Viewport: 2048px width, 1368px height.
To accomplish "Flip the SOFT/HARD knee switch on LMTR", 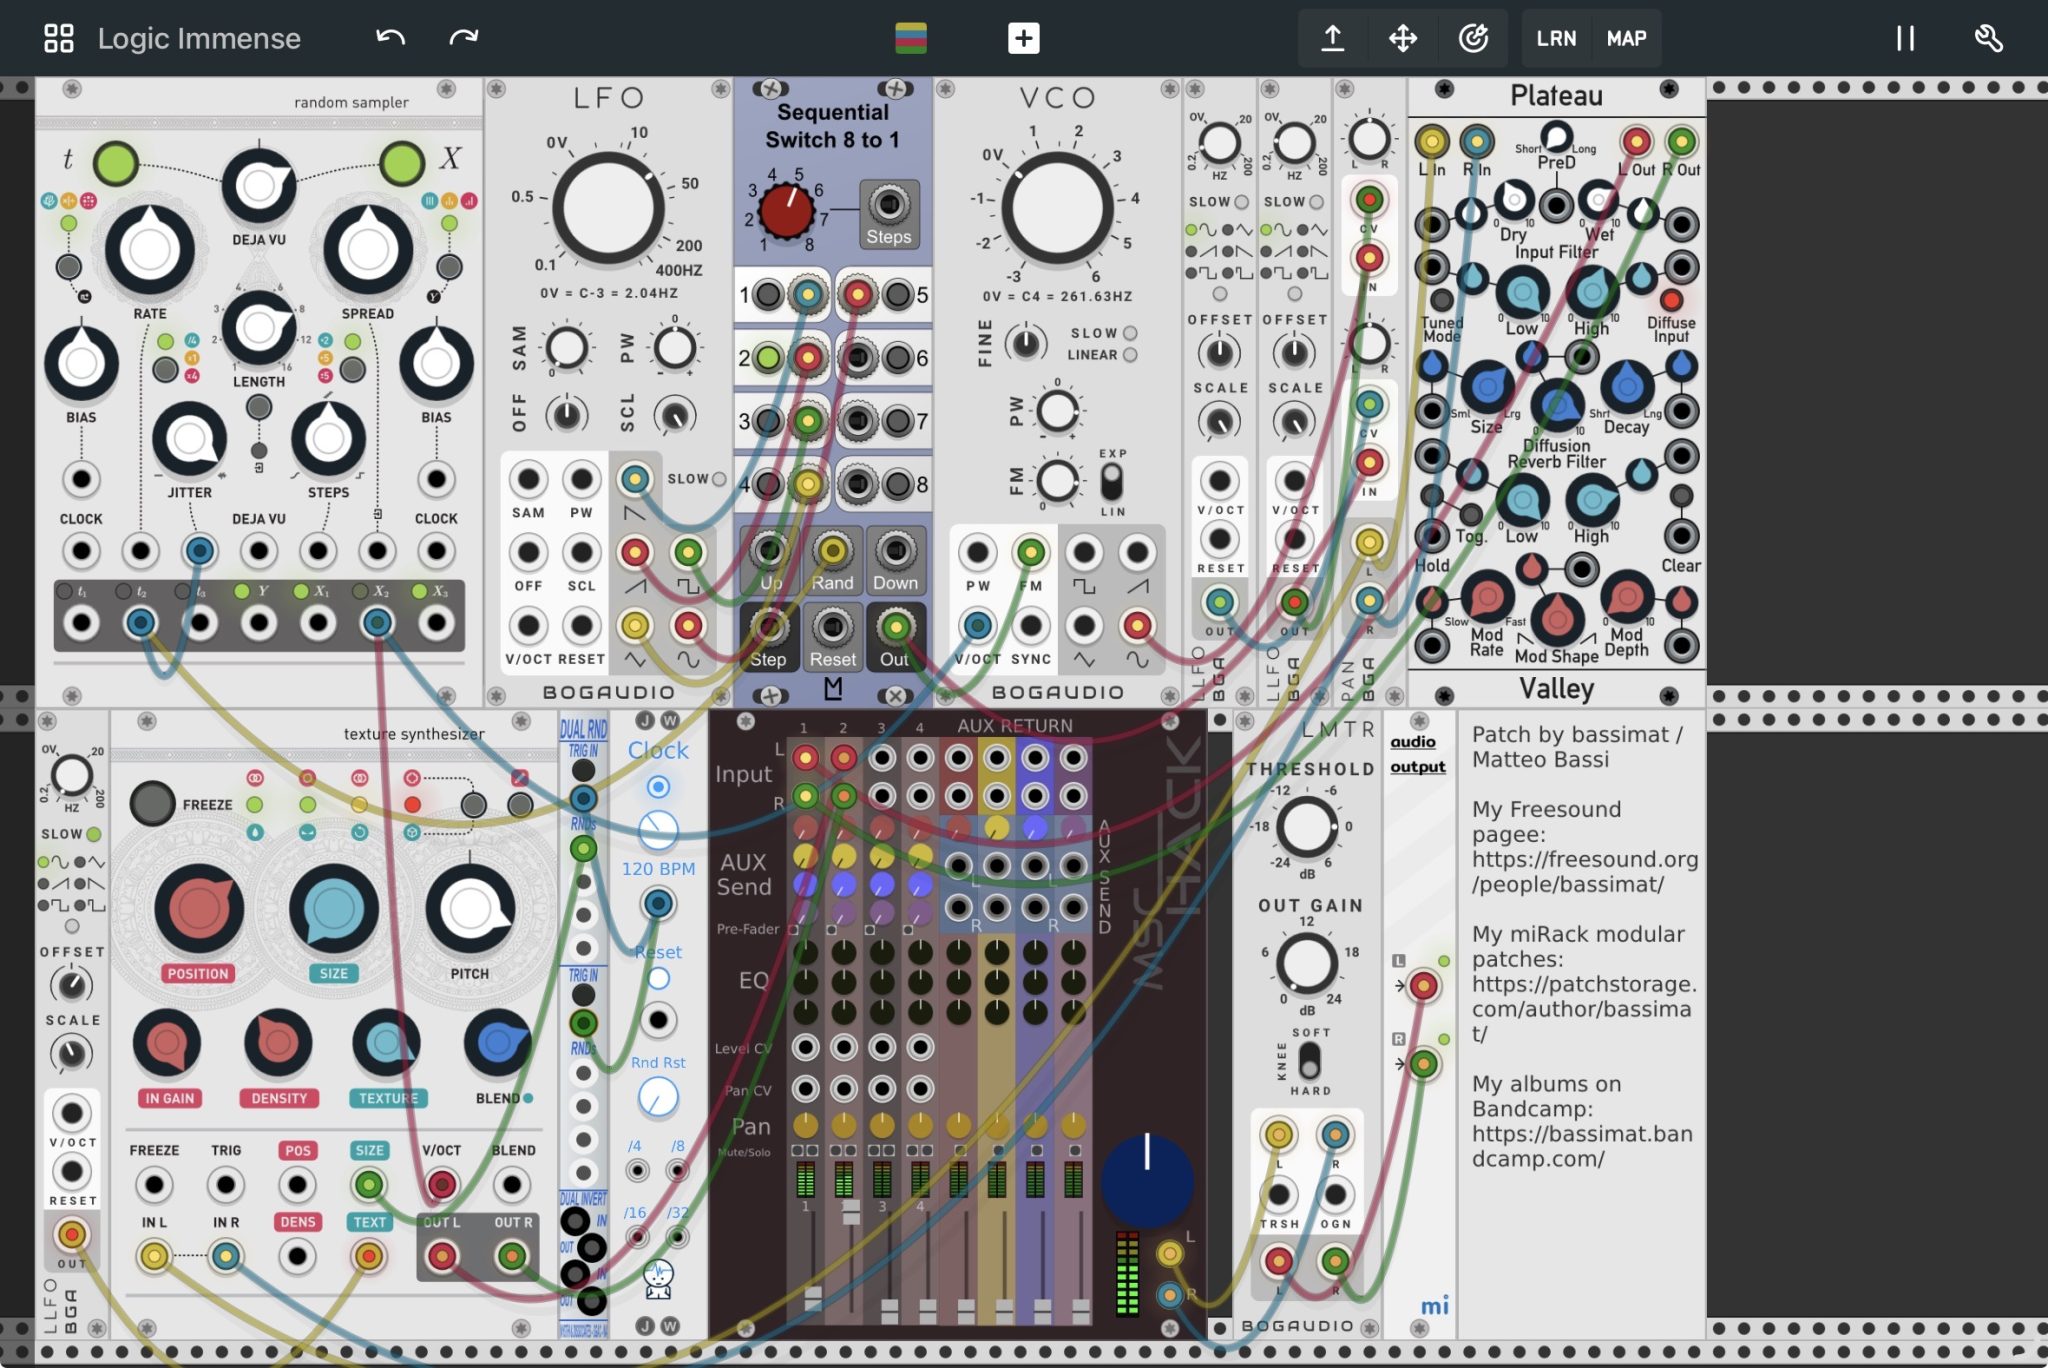I will click(x=1309, y=1062).
